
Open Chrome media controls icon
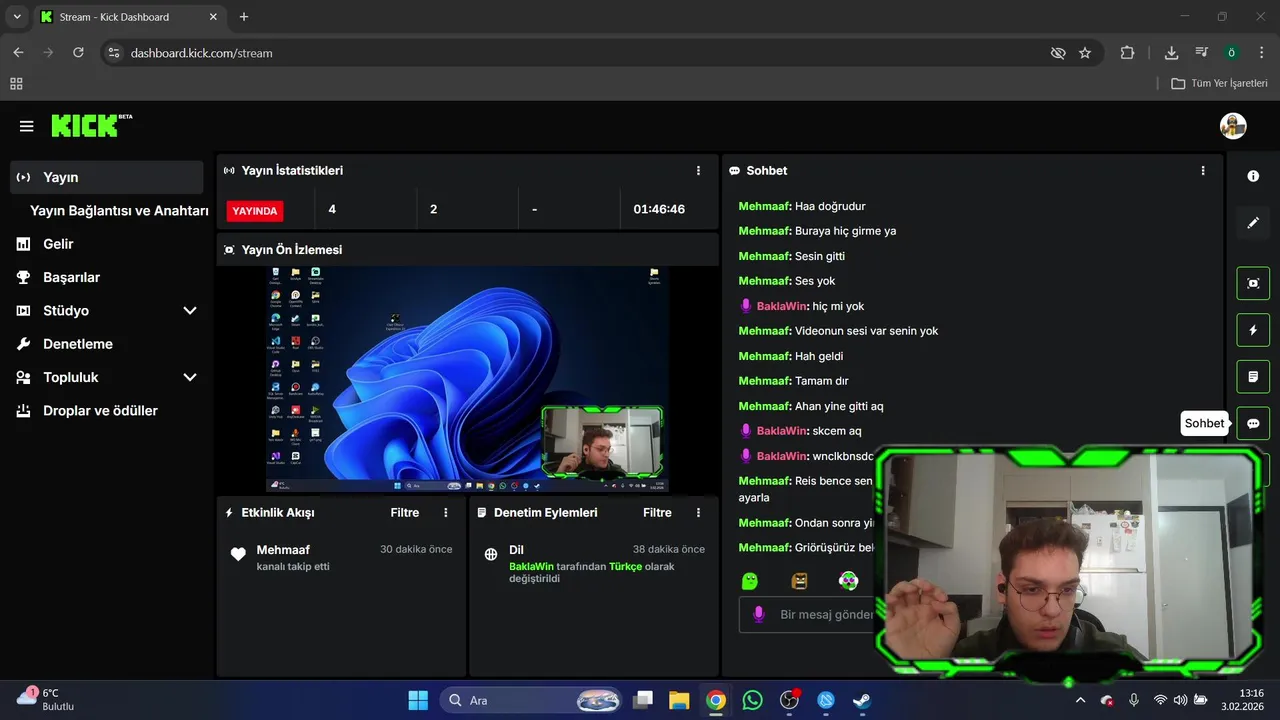1201,53
